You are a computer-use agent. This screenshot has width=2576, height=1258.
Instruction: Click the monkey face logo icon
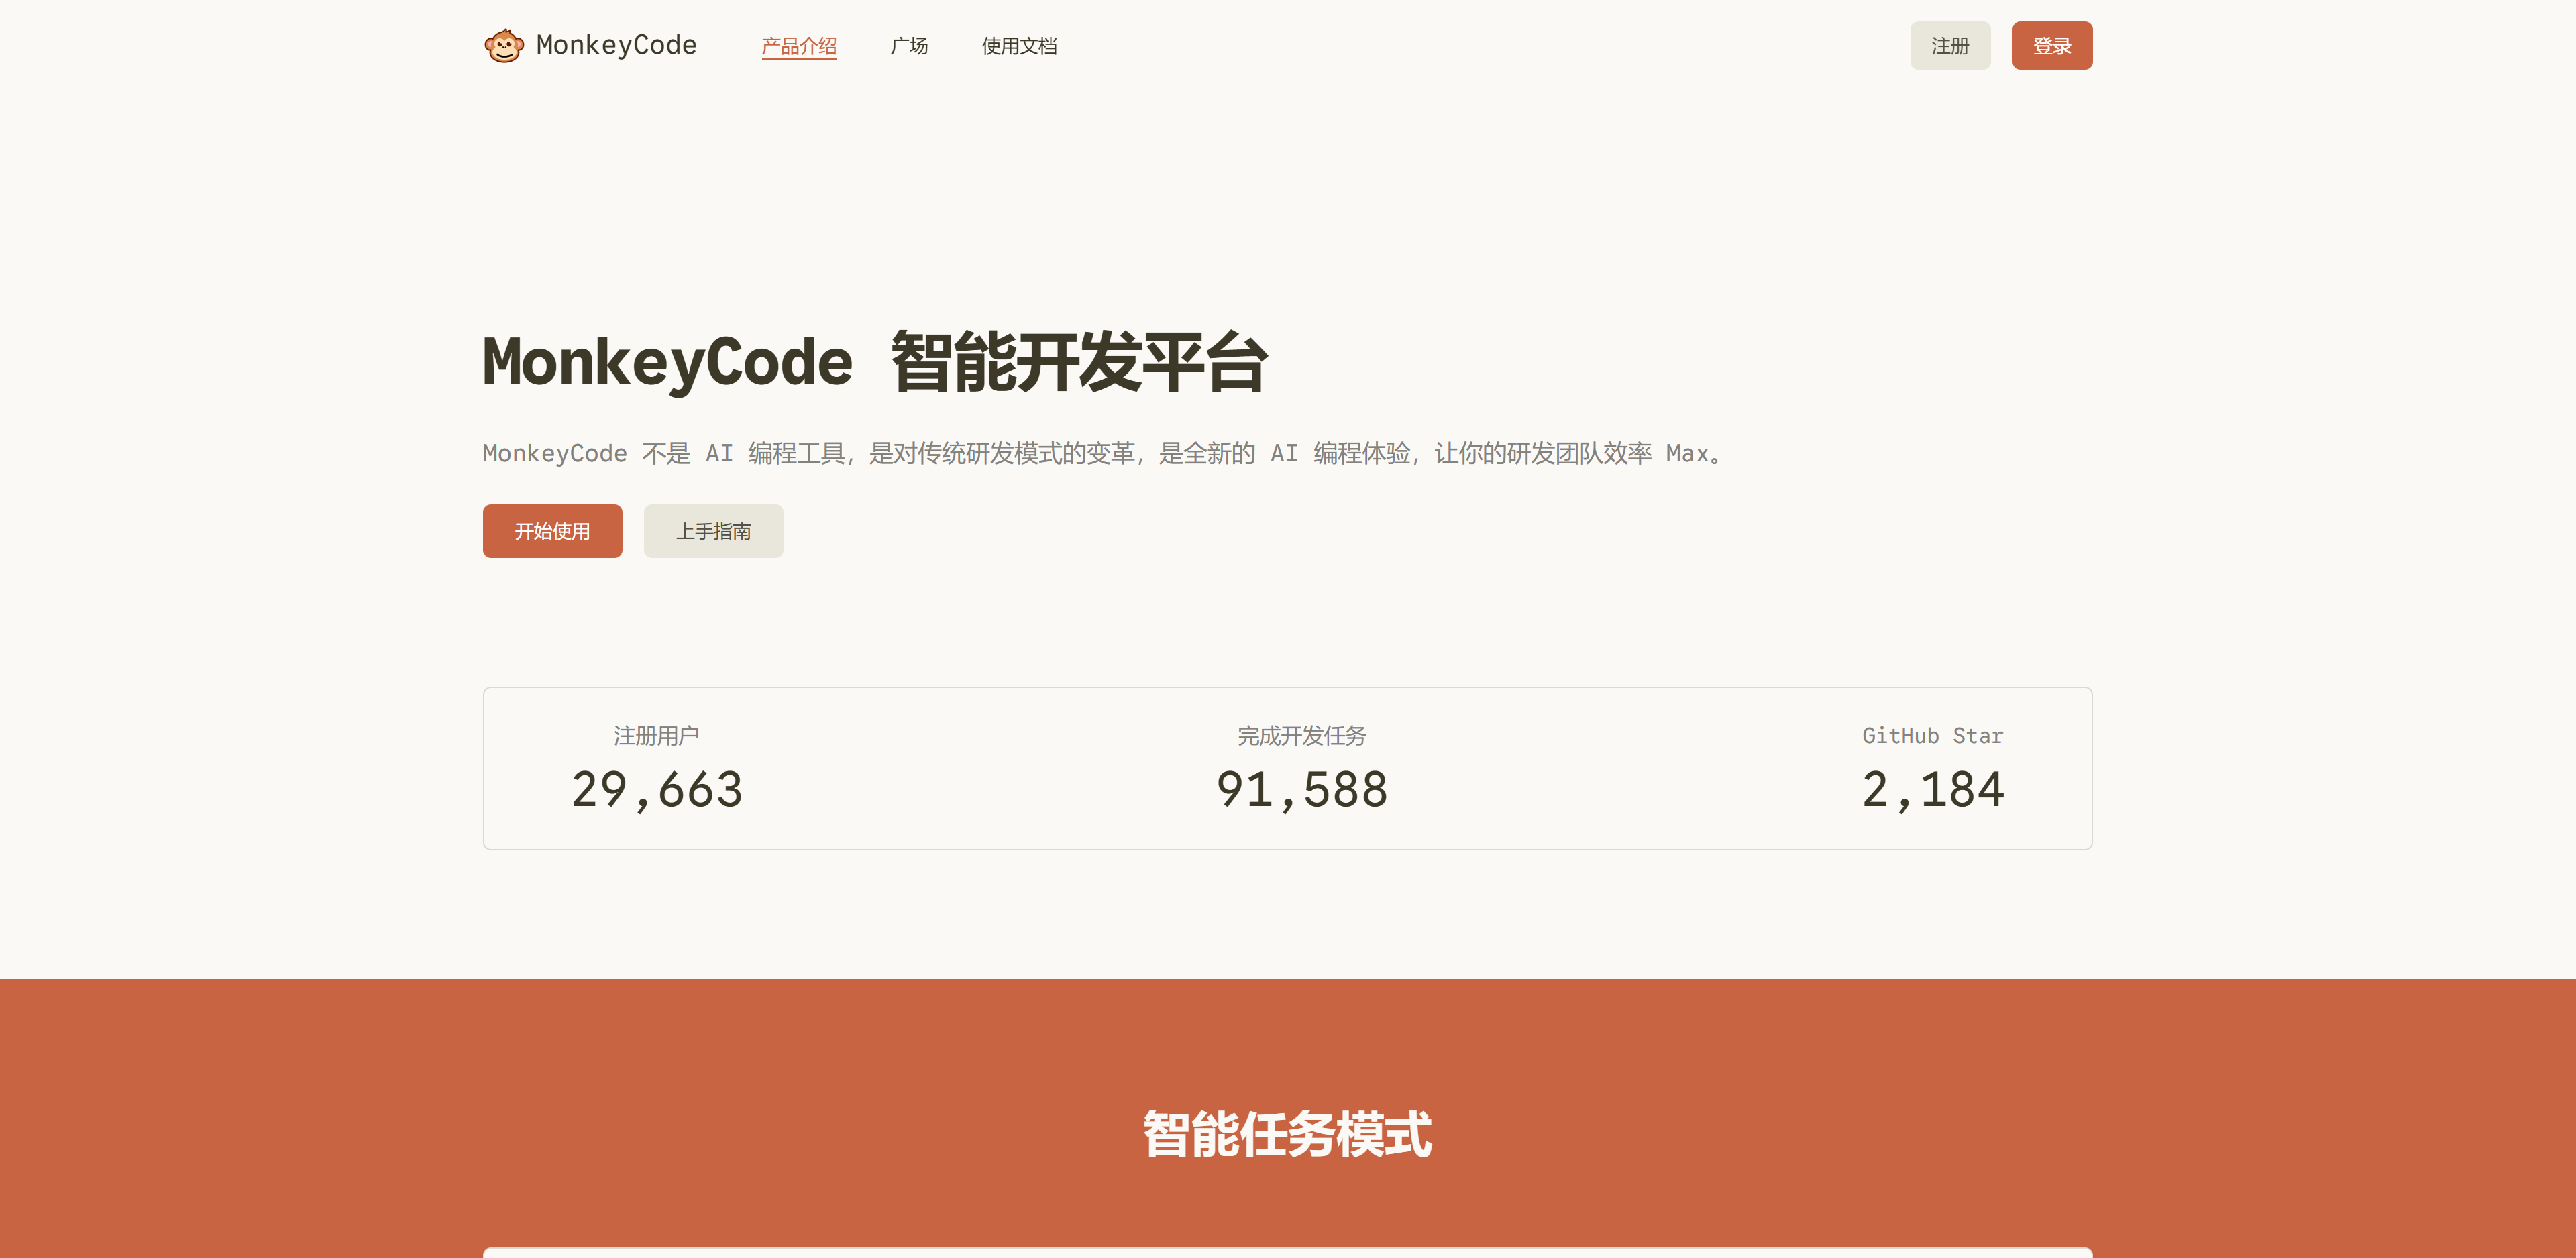pos(503,46)
